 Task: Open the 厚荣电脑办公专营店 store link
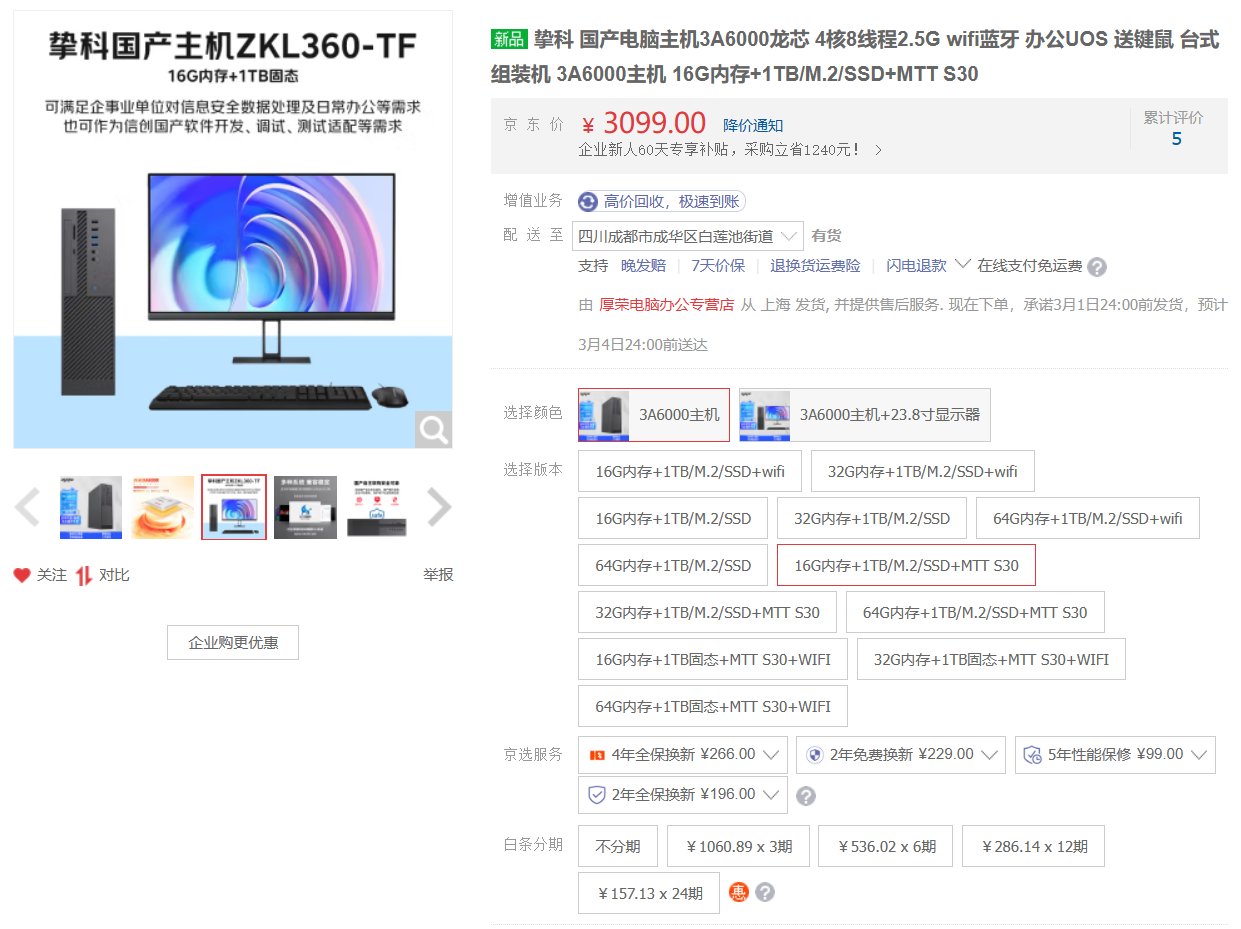(666, 305)
